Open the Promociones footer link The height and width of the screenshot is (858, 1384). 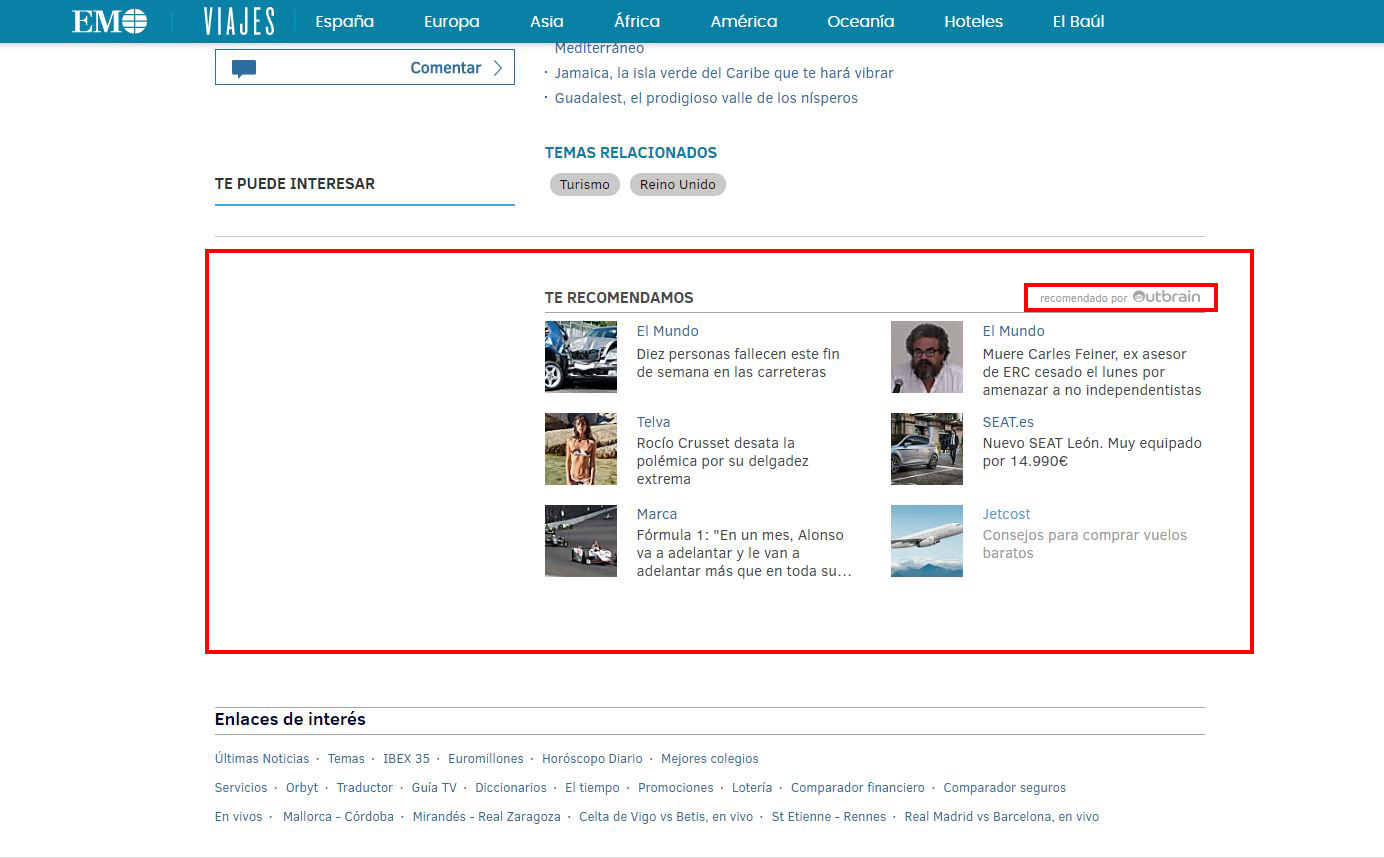coord(676,788)
